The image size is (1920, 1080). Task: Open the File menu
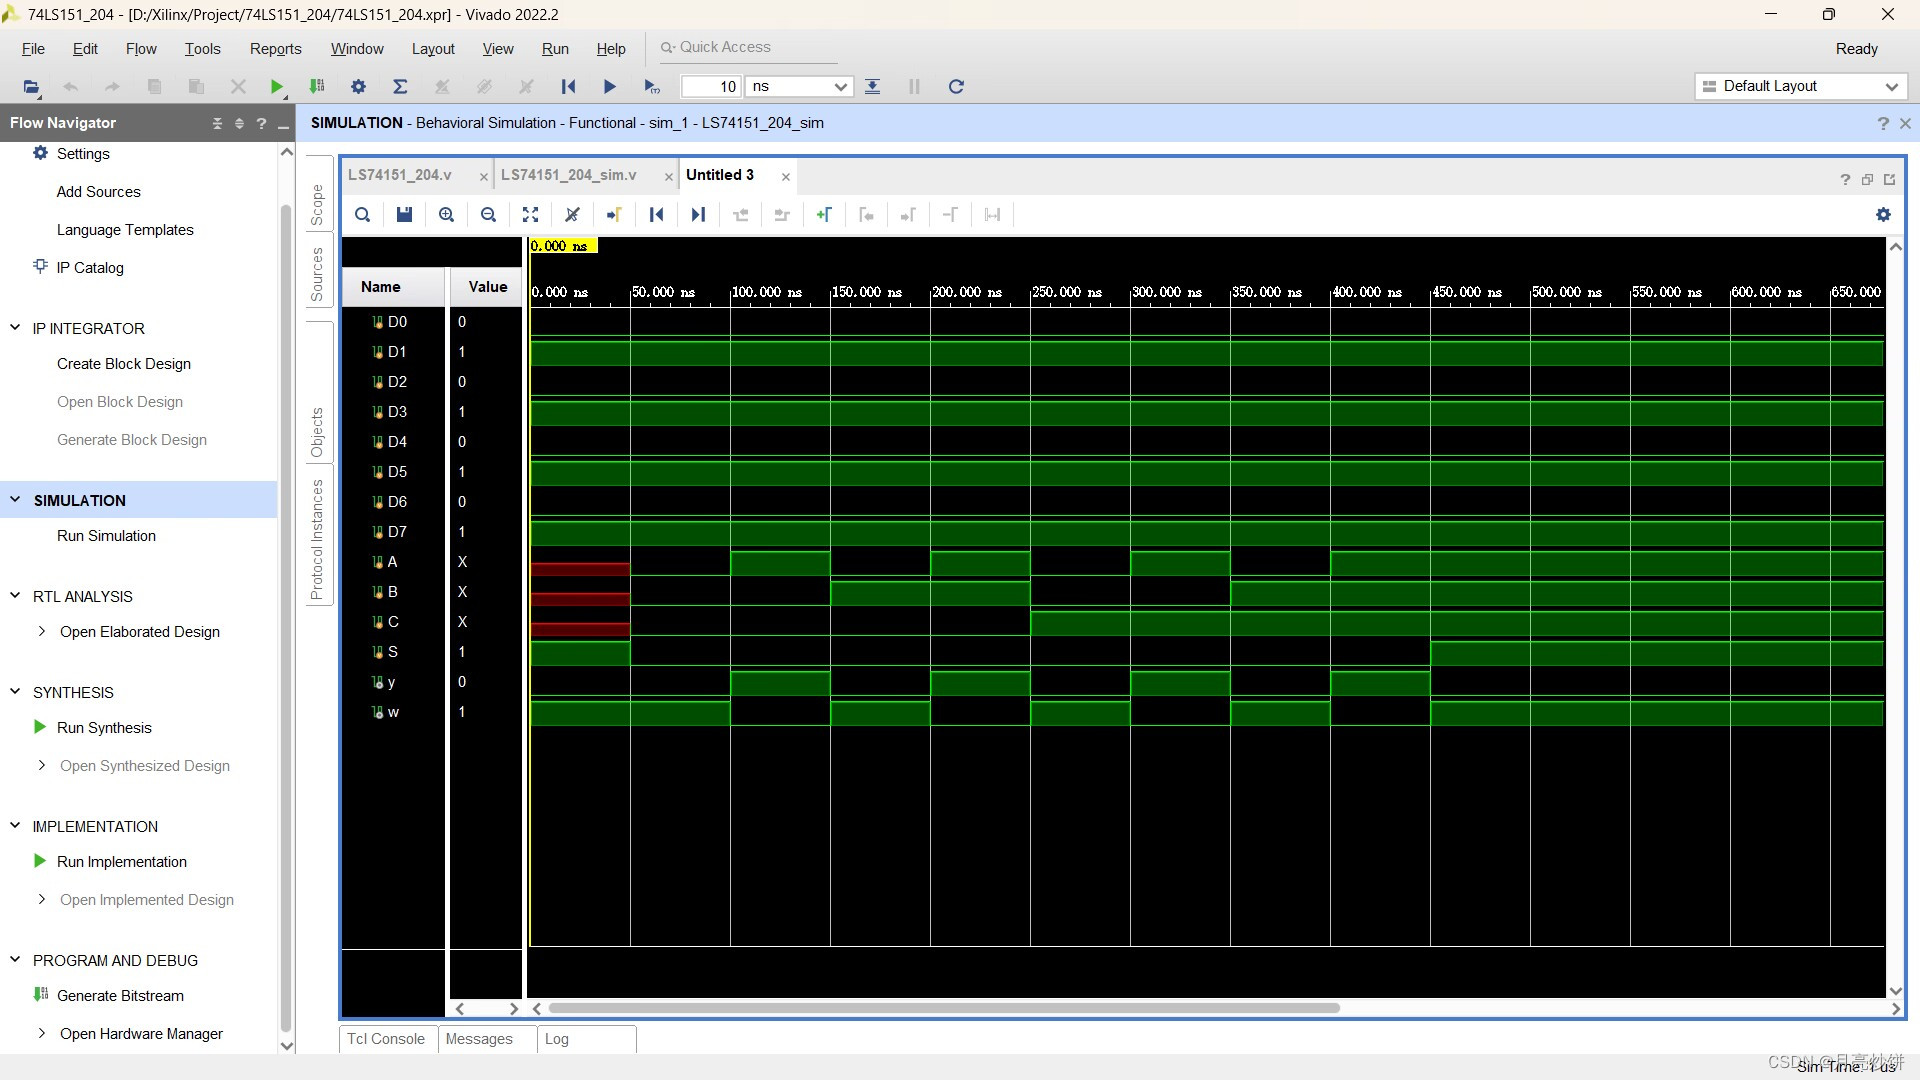click(33, 49)
